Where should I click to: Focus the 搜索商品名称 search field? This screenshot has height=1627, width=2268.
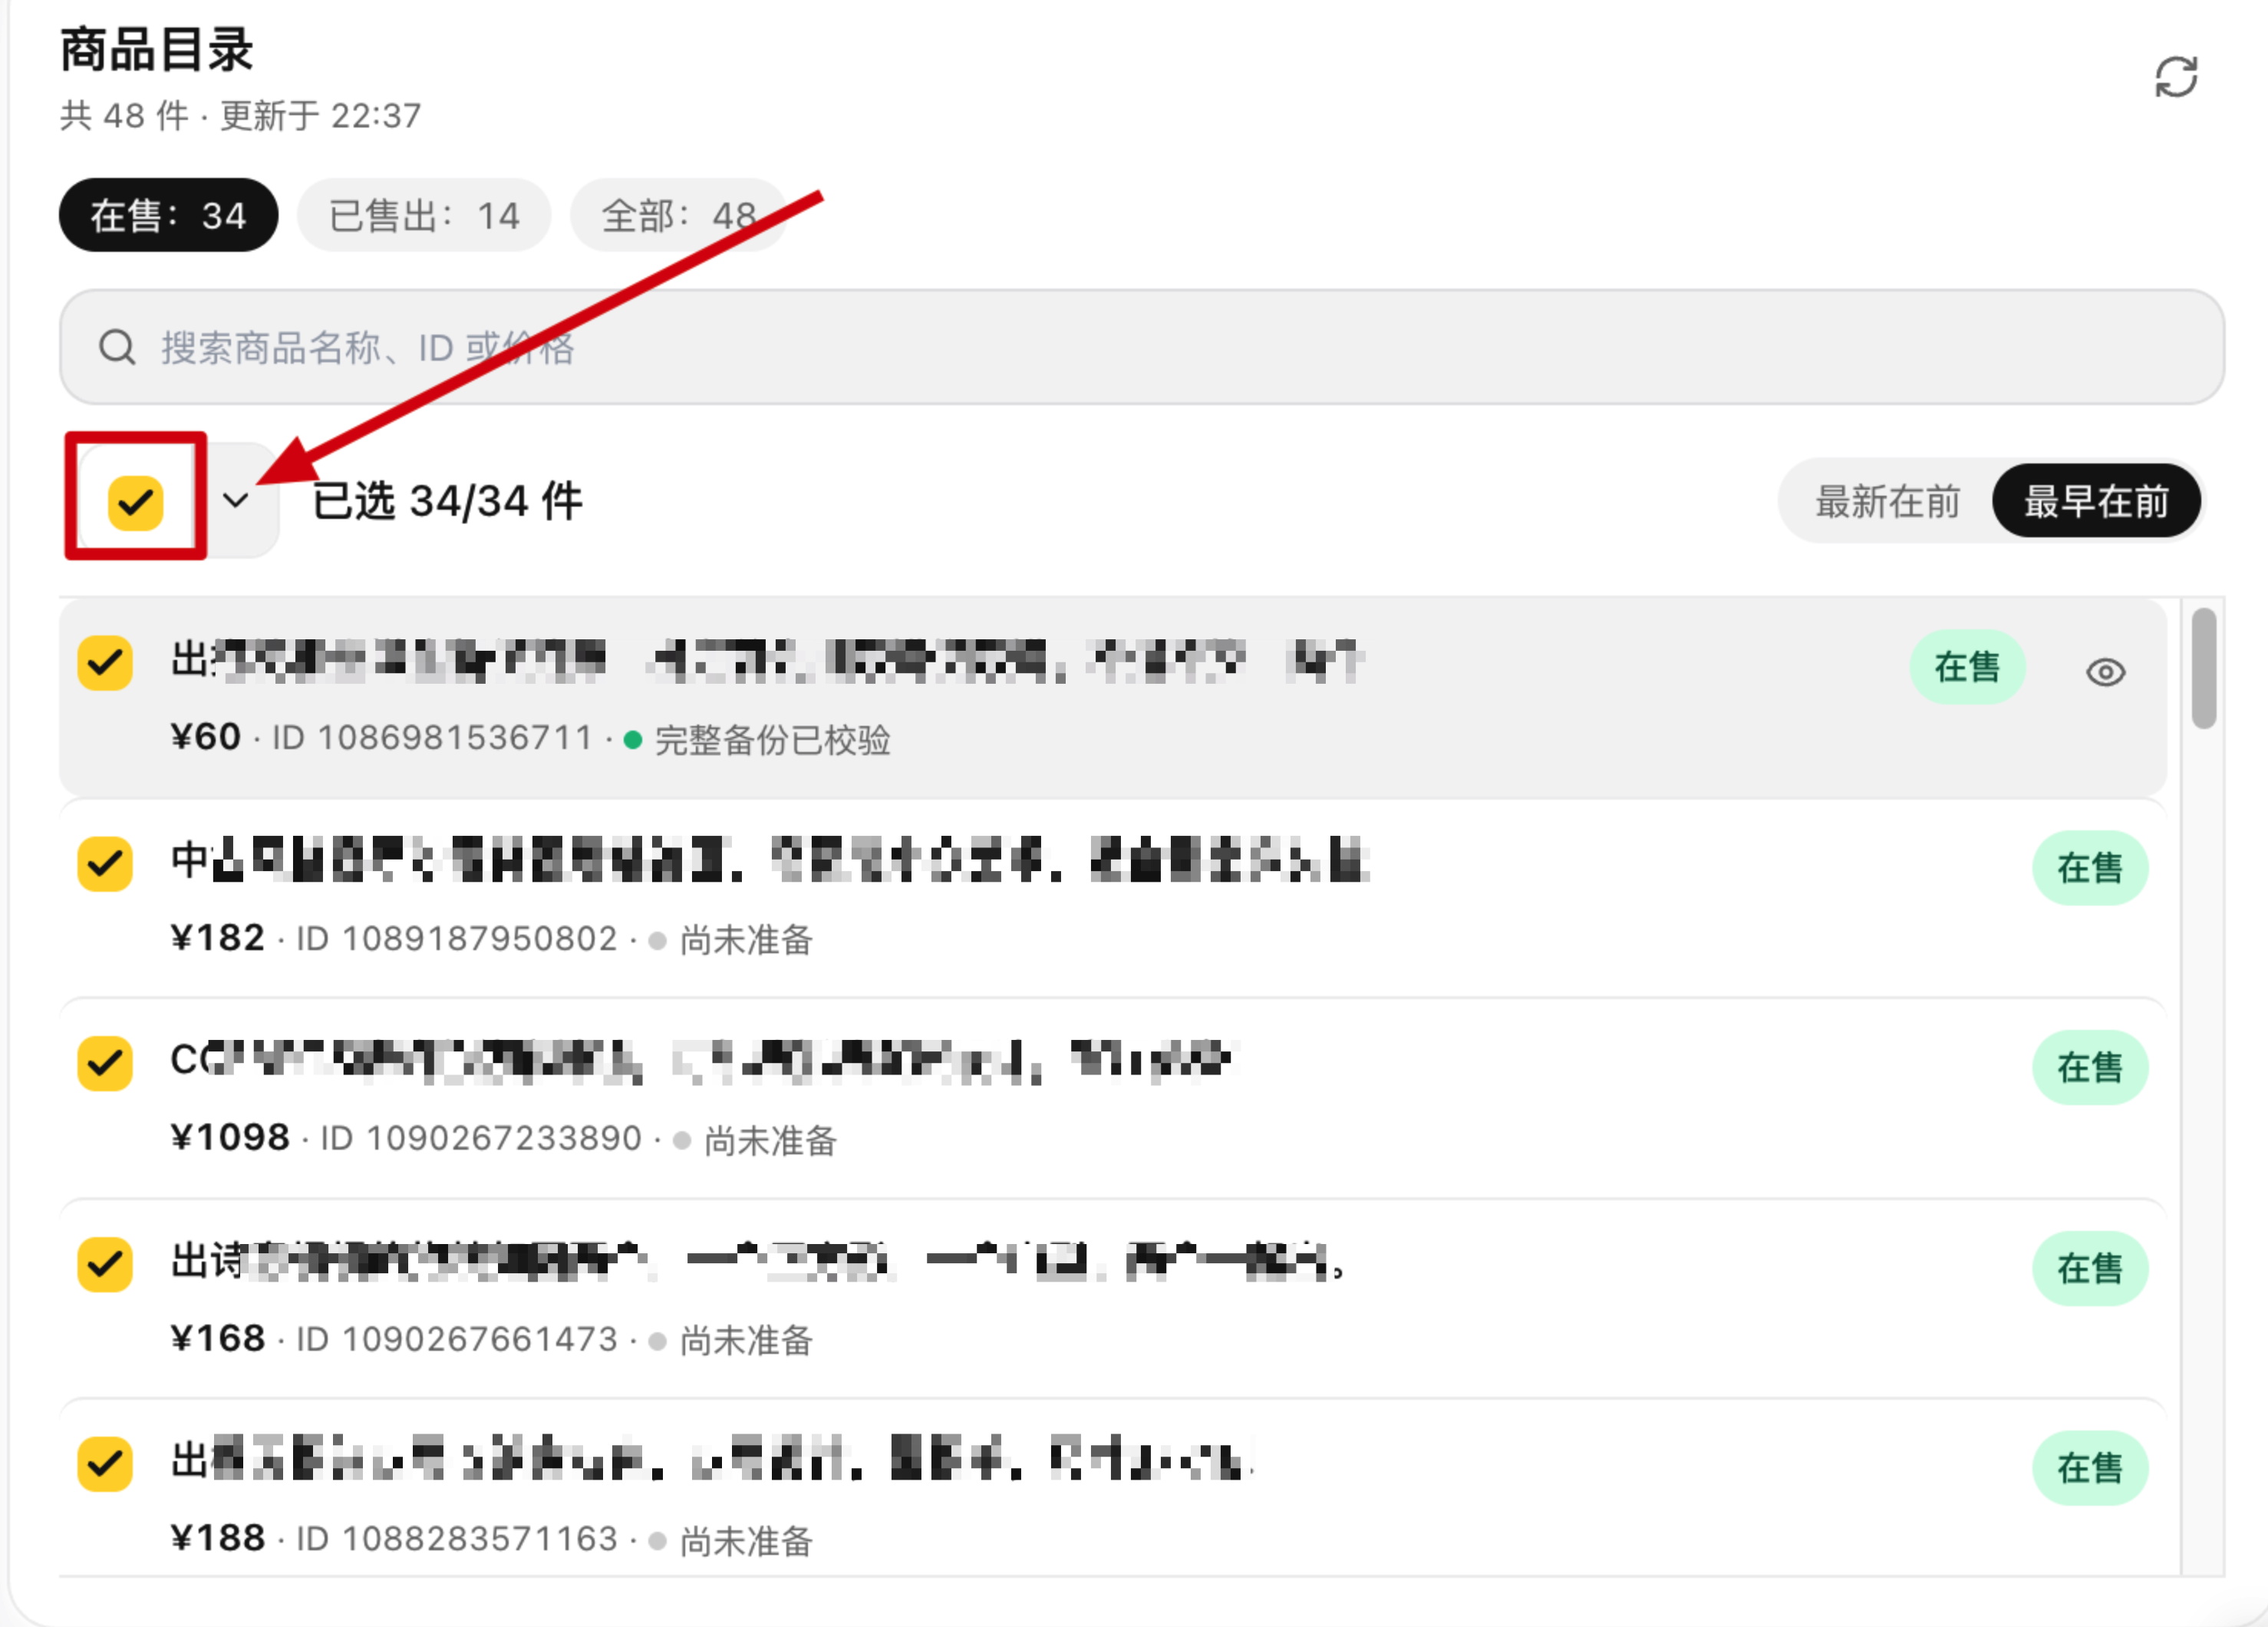tap(1141, 348)
